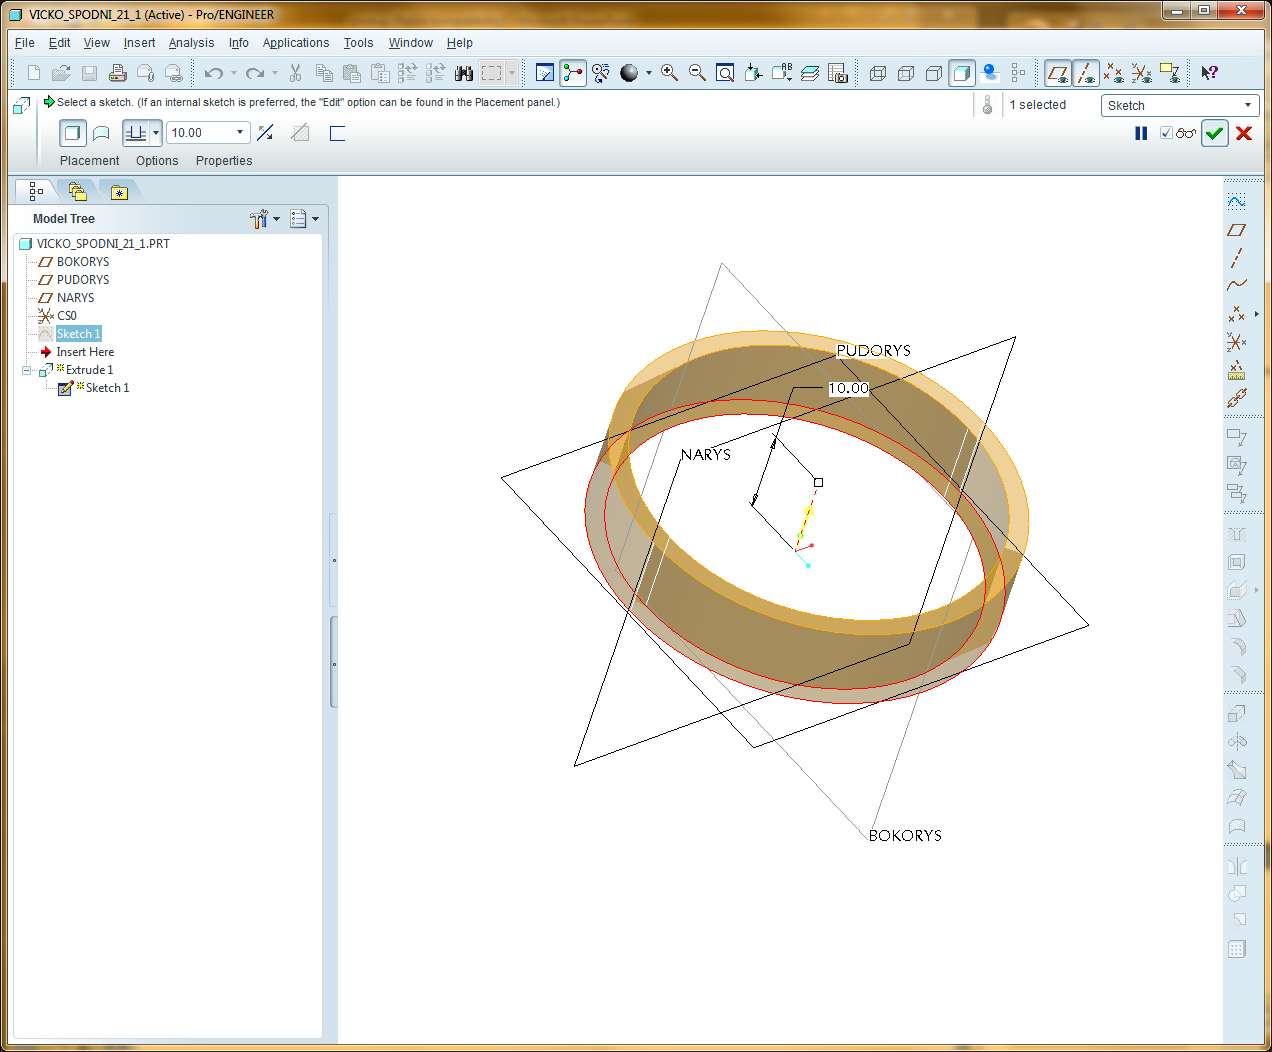
Task: Toggle coordinate systems display
Action: tap(1141, 73)
